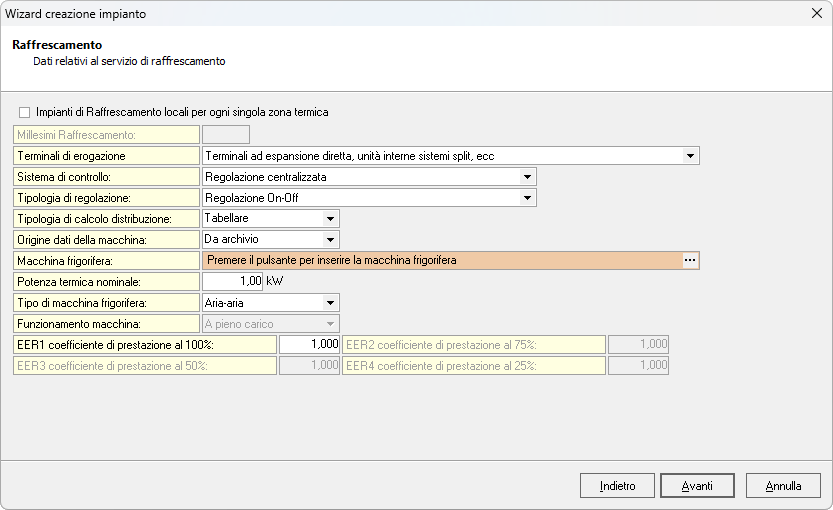Click the Funzionamento macchina dropdown
833x510 pixels.
[x=270, y=323]
